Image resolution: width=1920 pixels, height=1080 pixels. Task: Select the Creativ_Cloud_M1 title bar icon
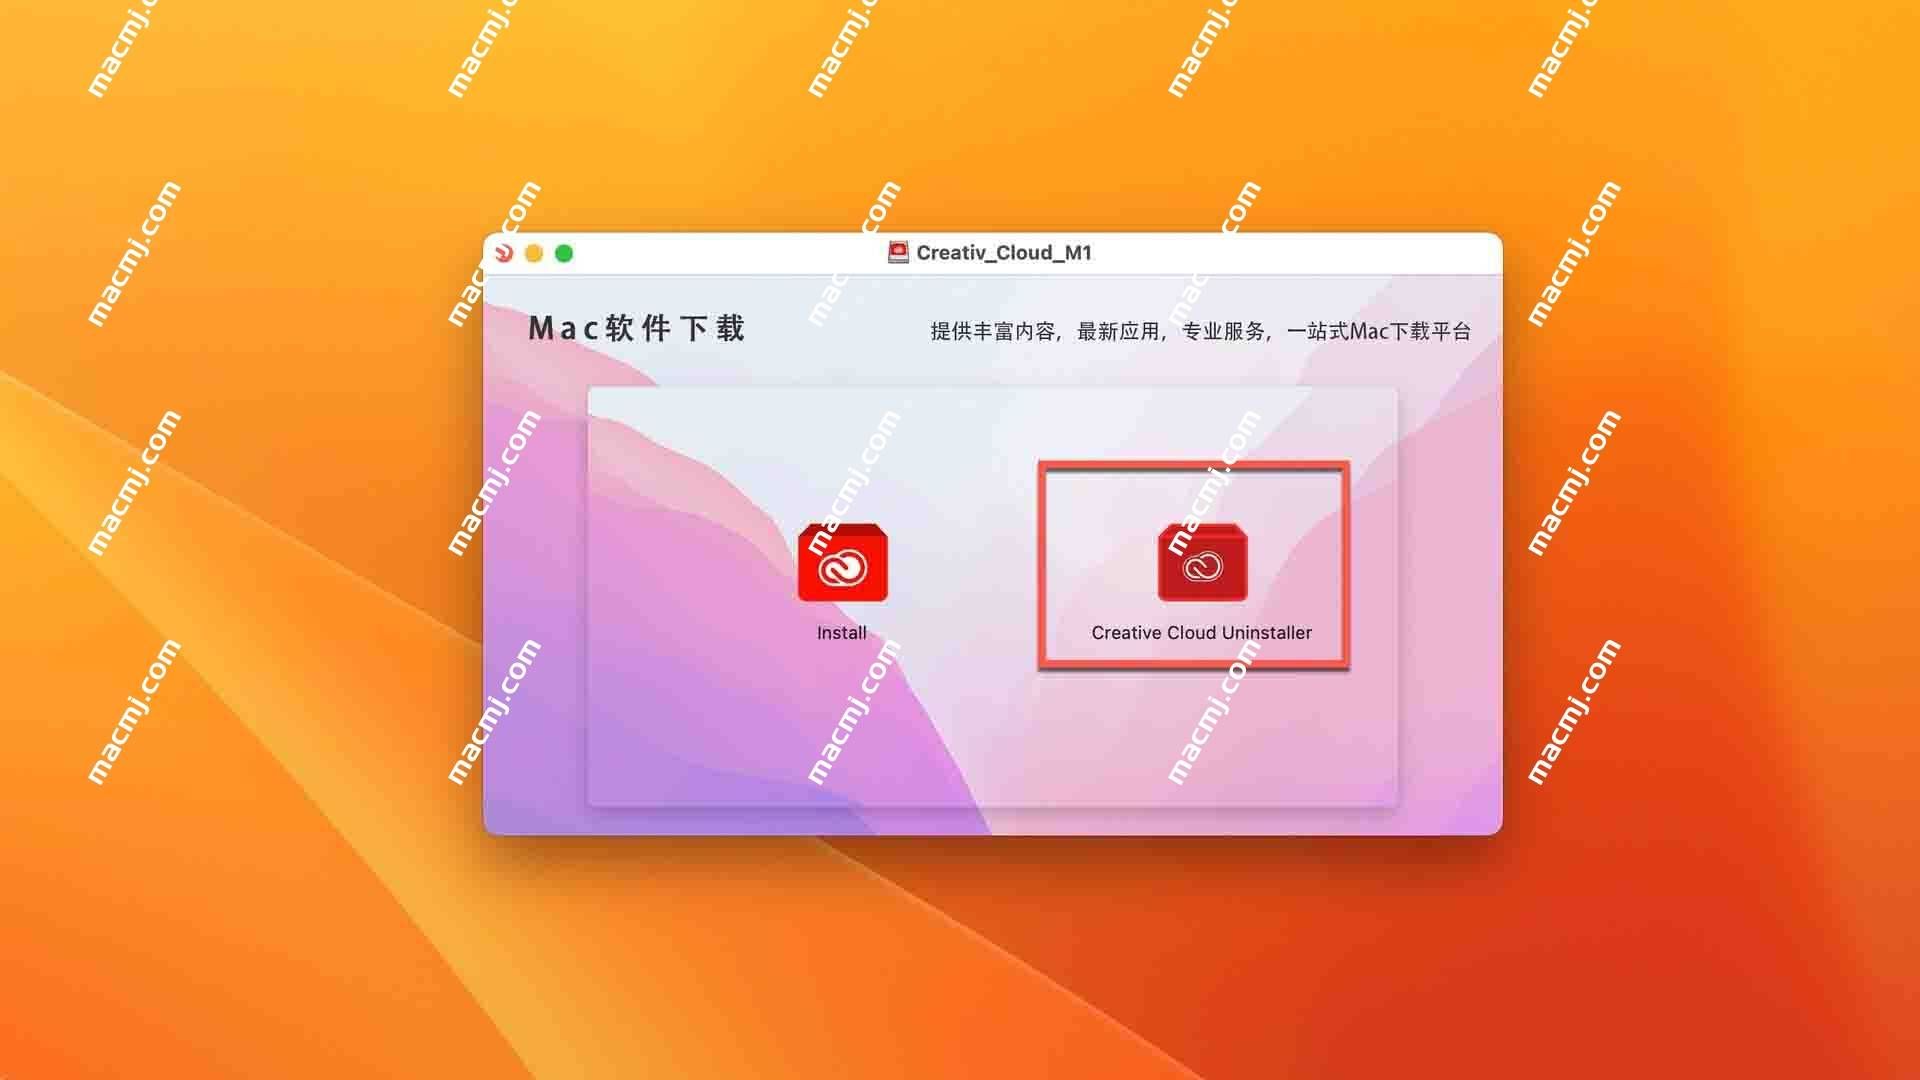coord(897,252)
